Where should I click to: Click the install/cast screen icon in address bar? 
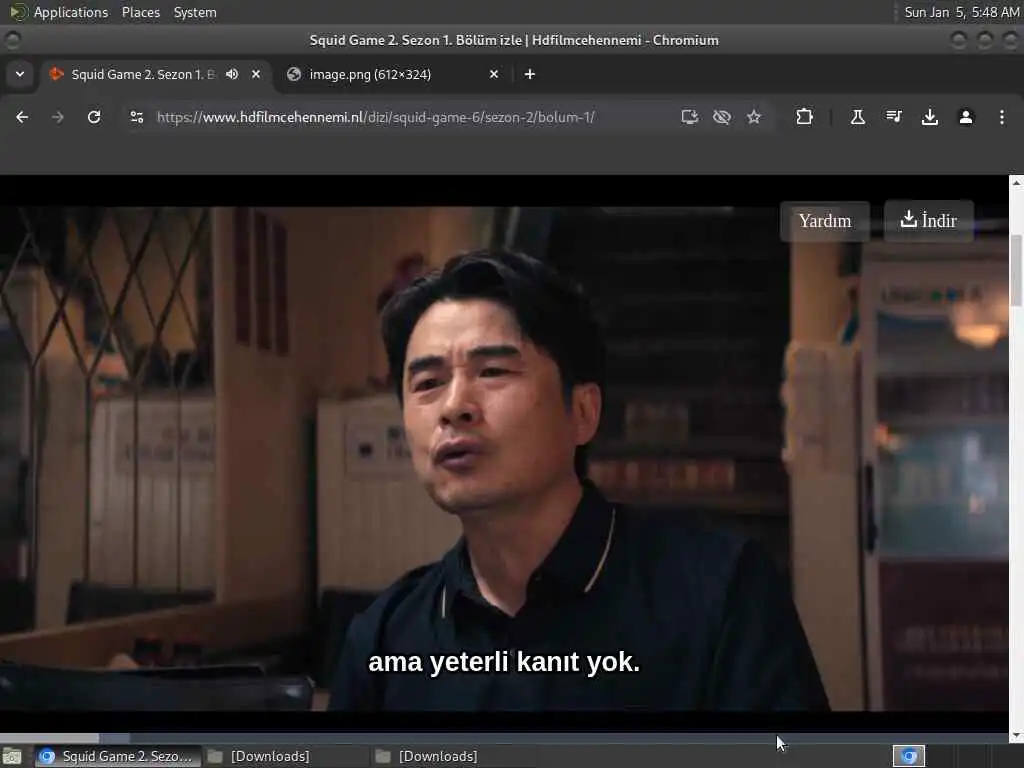690,117
